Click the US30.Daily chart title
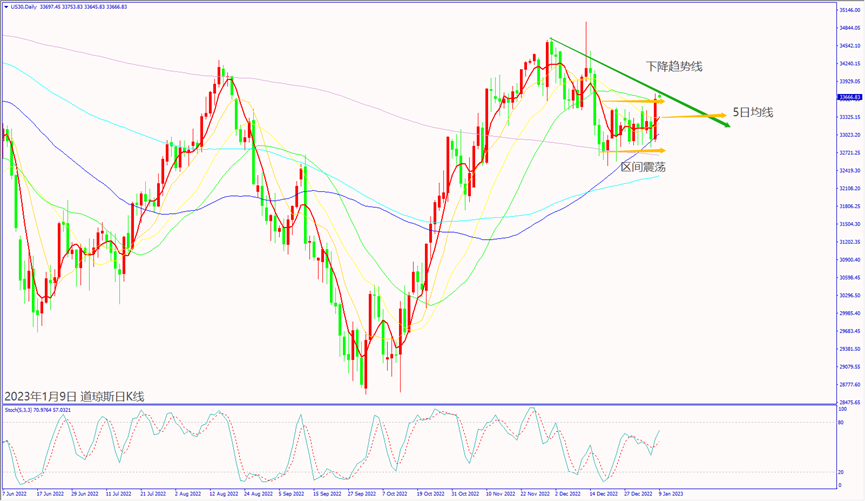The image size is (865, 501). pos(26,5)
